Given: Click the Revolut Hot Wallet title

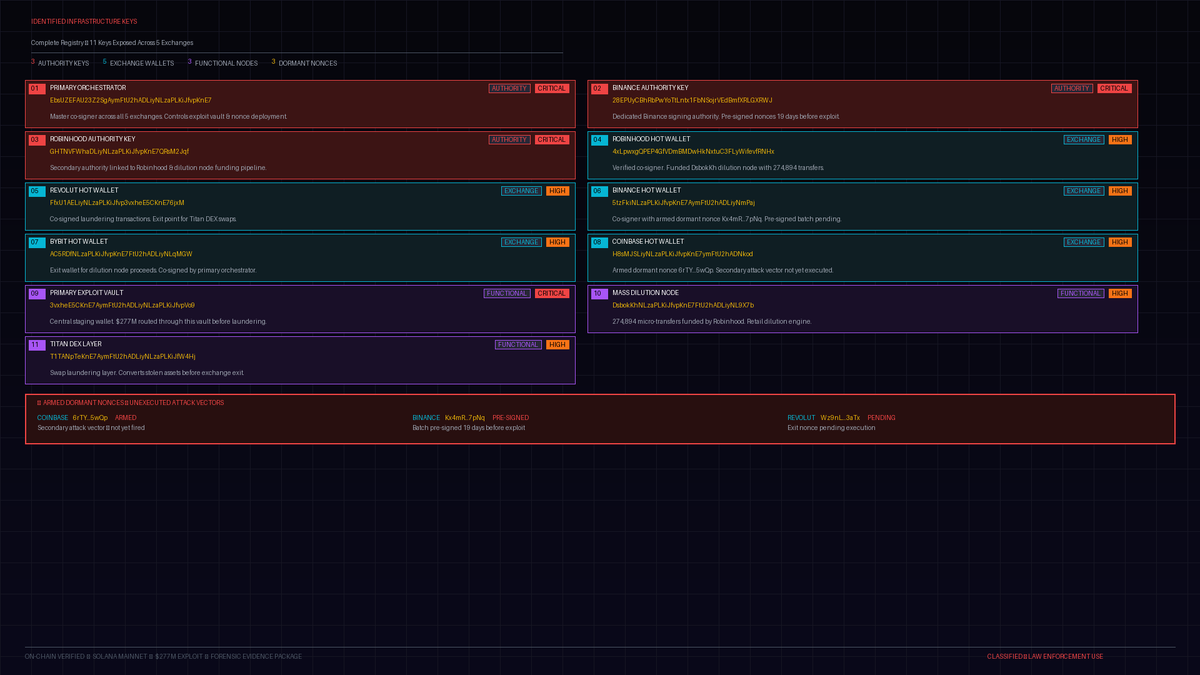Looking at the screenshot, I should pyautogui.click(x=84, y=190).
